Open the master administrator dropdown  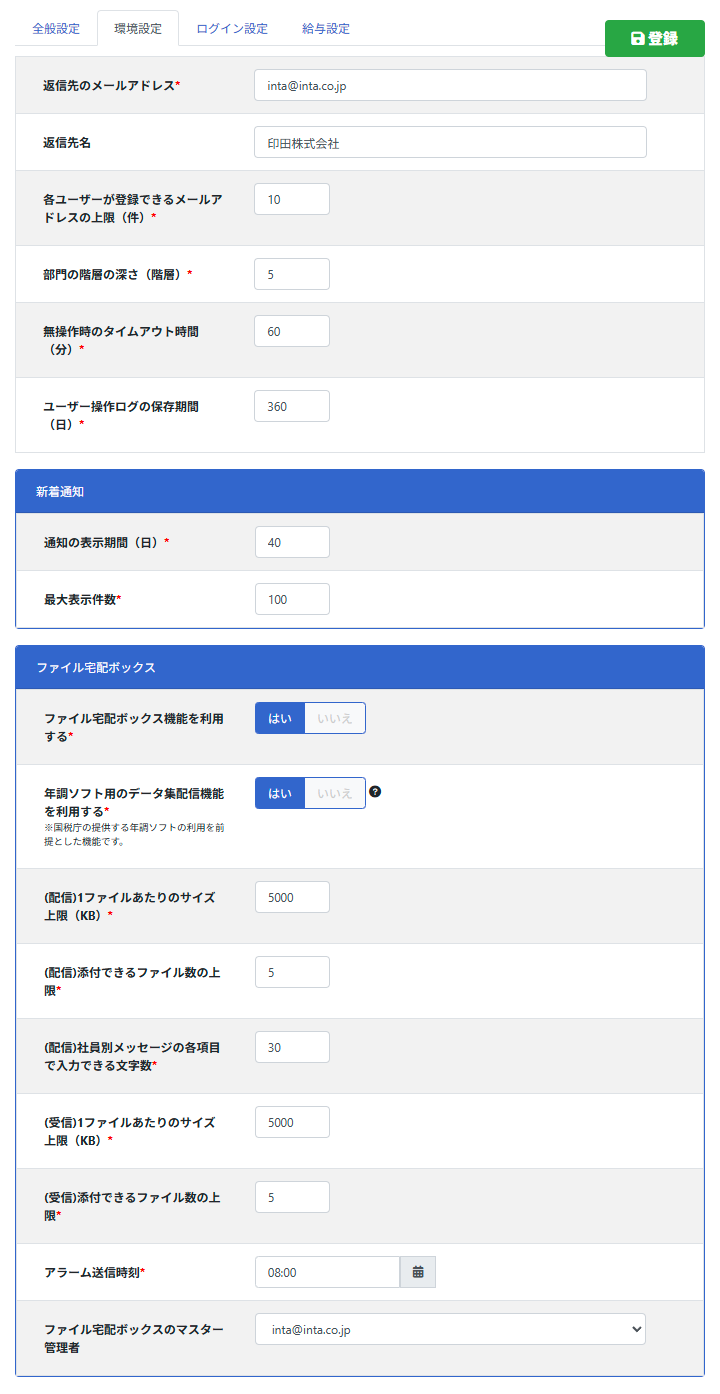pos(450,1329)
